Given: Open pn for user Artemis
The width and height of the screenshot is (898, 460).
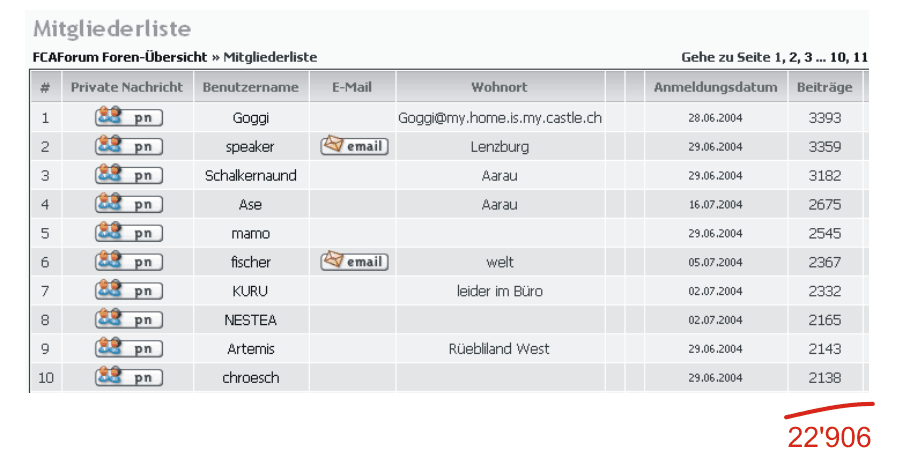Looking at the screenshot, I should click(x=129, y=348).
